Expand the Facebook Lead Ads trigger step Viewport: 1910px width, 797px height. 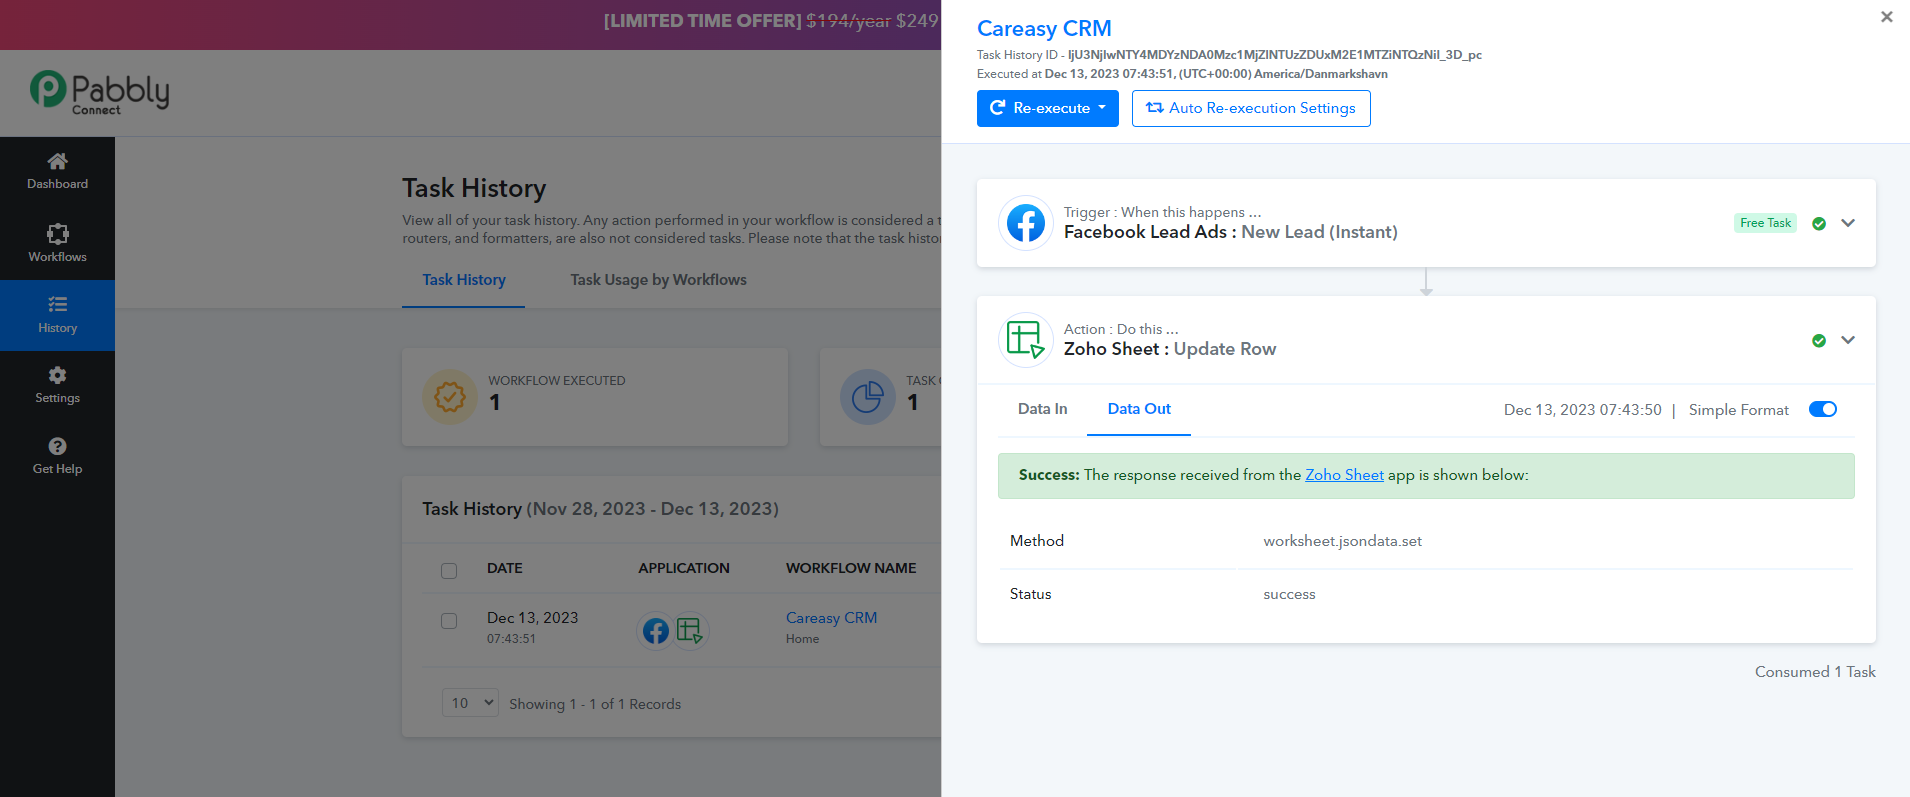click(1848, 223)
